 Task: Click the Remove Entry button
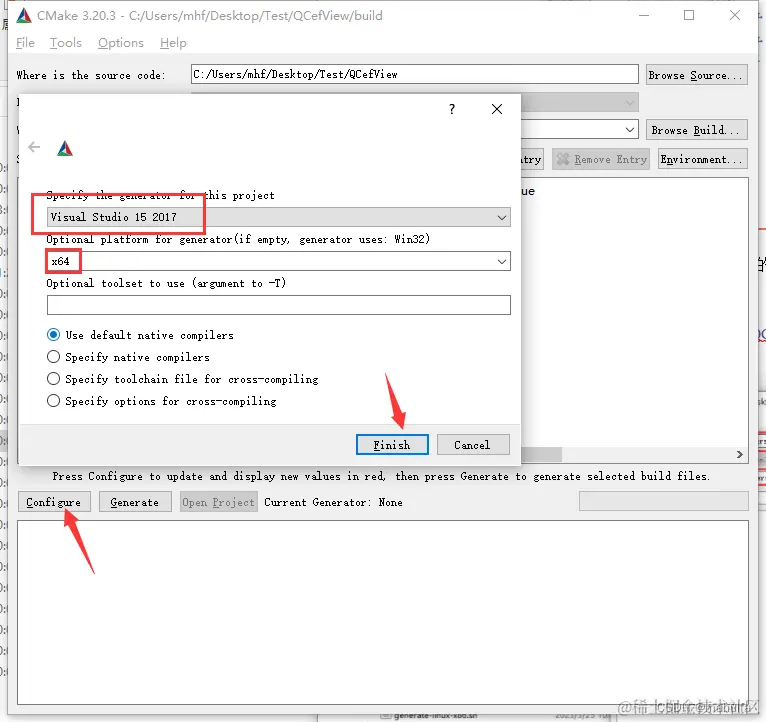coord(601,159)
